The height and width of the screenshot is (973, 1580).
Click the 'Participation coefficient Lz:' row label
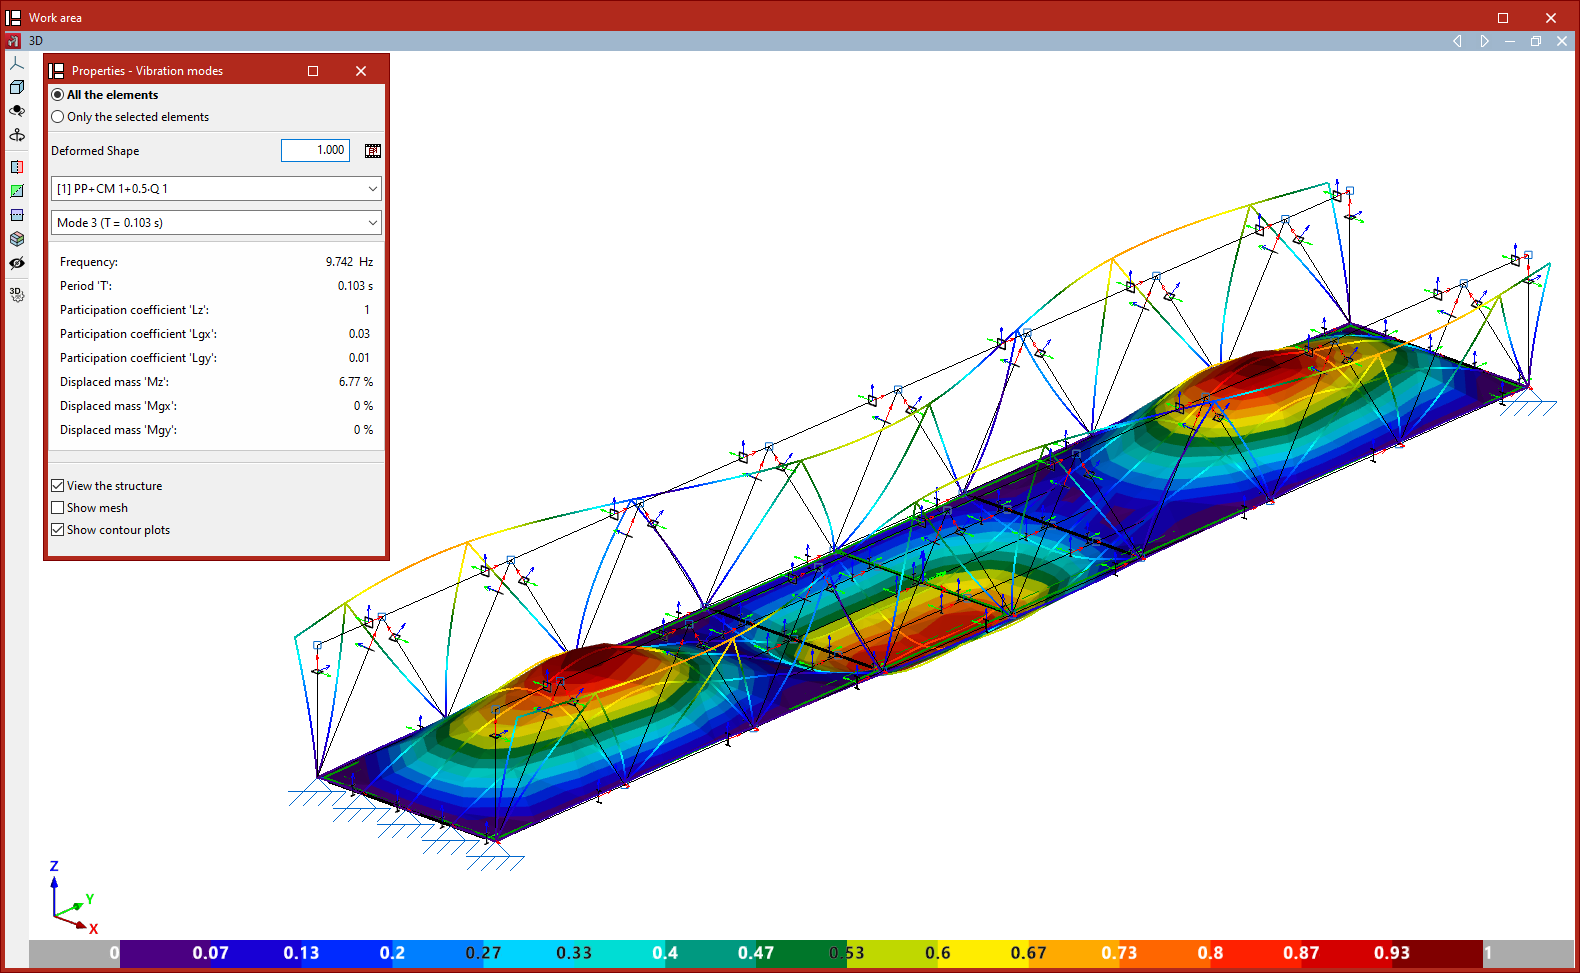[134, 310]
